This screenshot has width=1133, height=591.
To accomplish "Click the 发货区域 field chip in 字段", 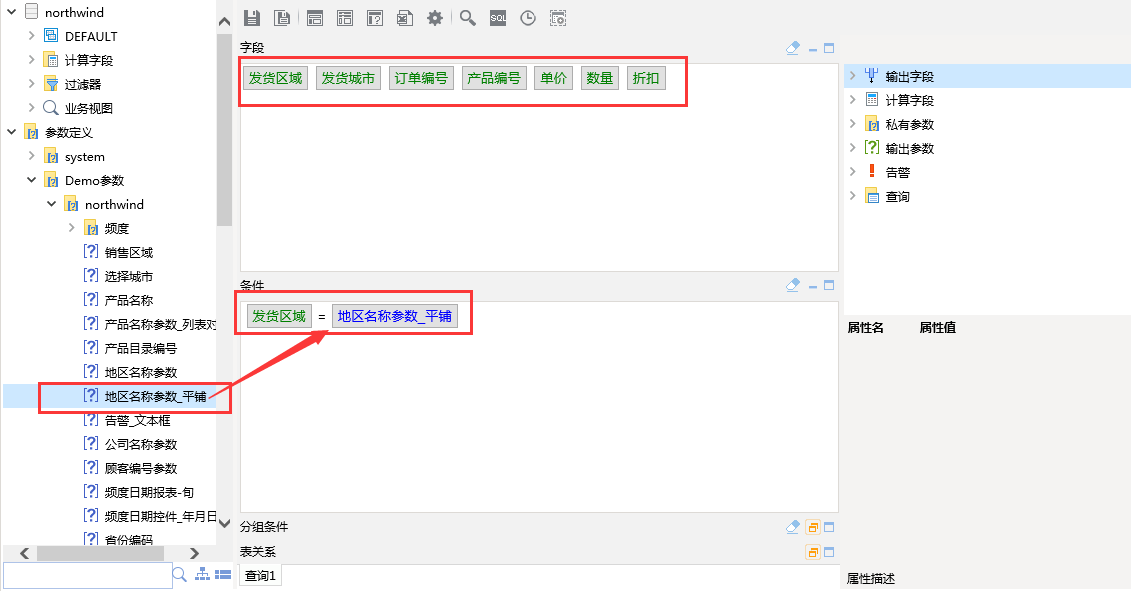I will (x=276, y=78).
